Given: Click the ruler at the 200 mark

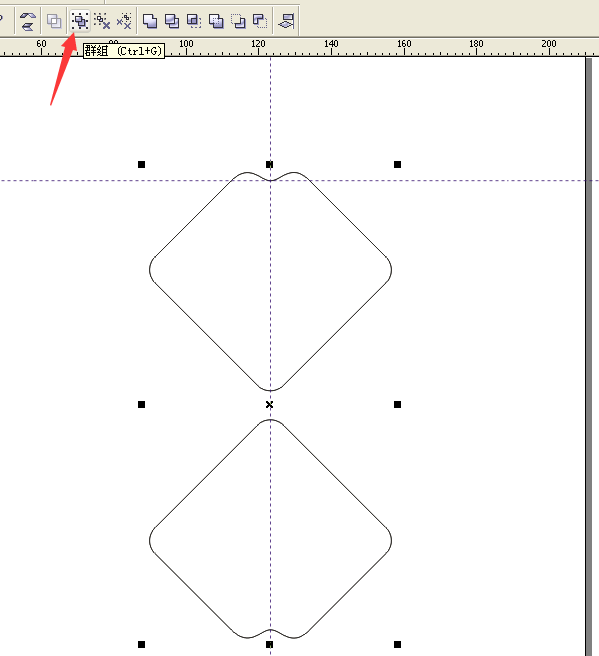Looking at the screenshot, I should pos(549,46).
